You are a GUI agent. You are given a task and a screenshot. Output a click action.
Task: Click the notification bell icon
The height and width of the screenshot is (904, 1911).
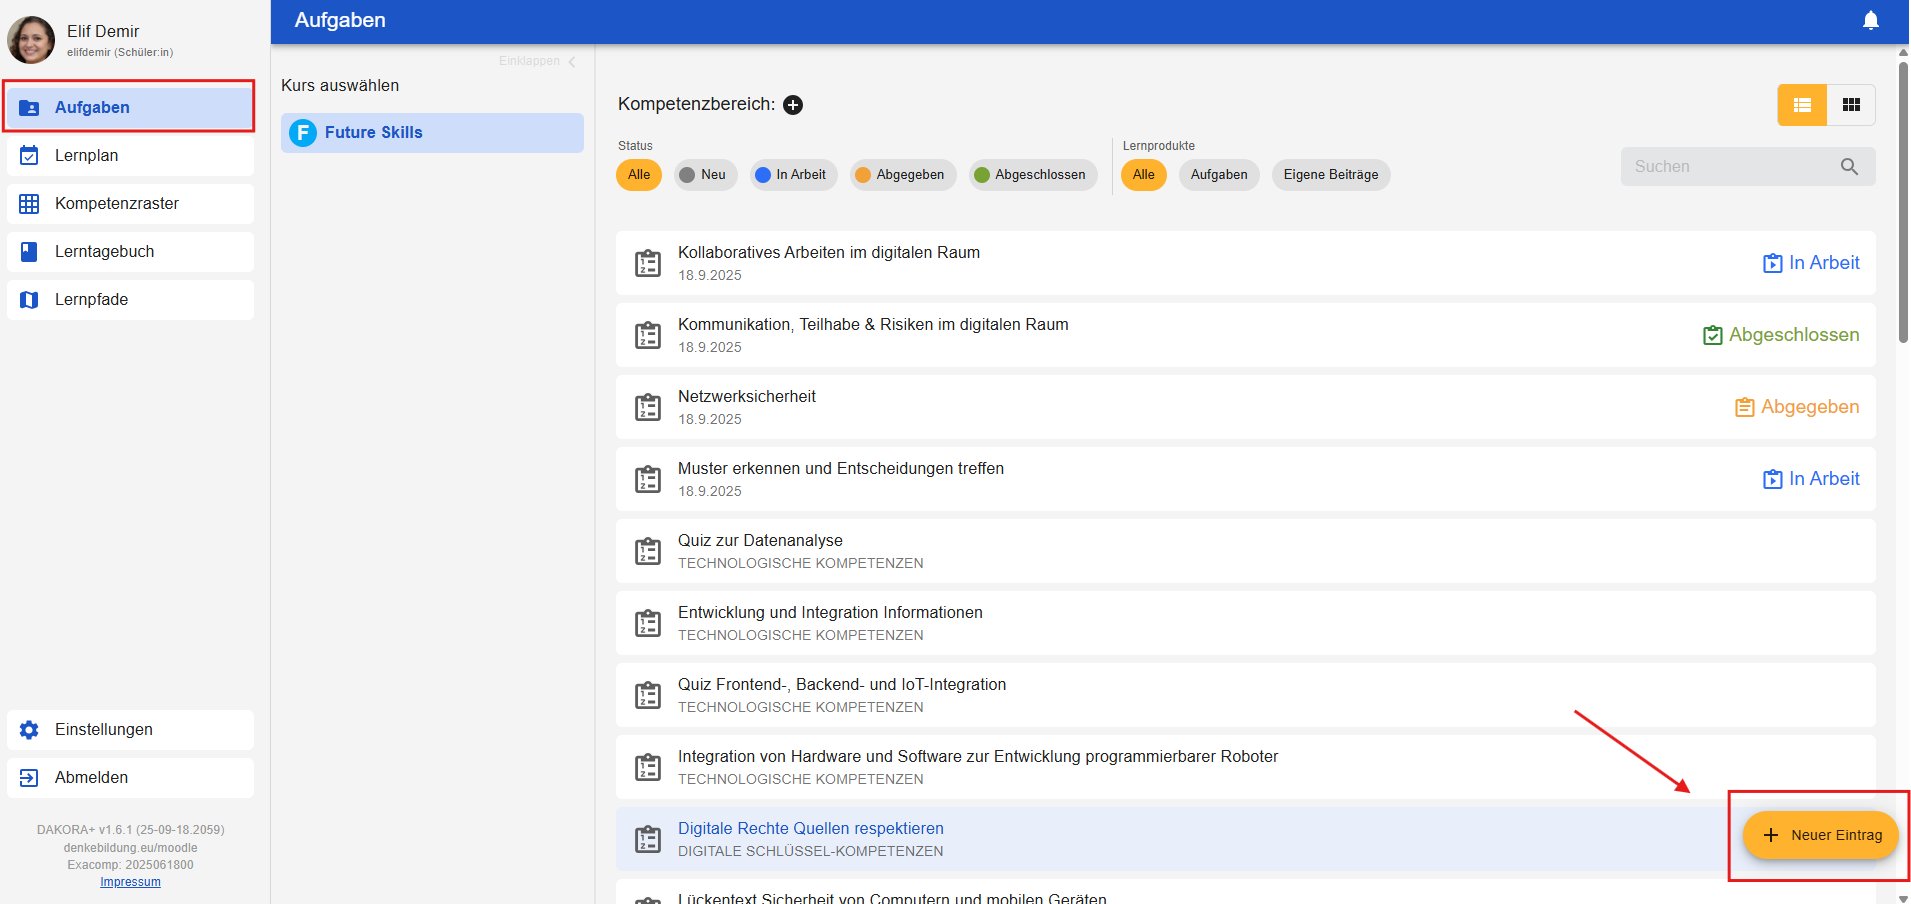(x=1870, y=21)
